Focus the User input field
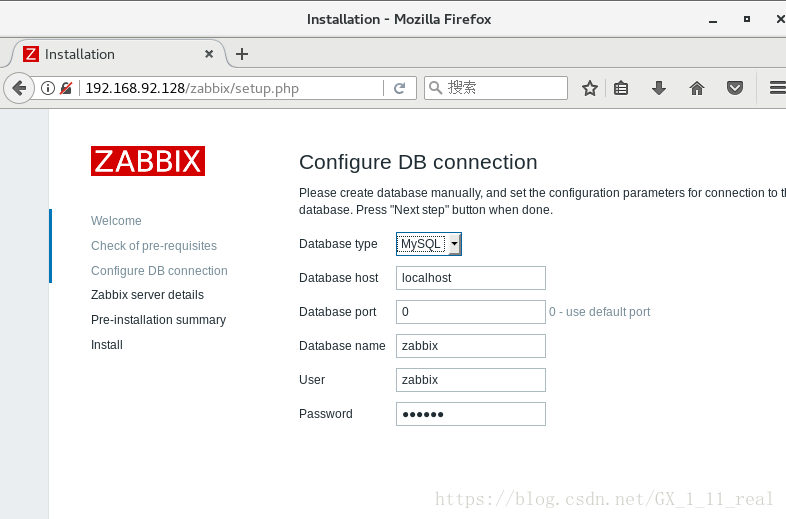Screen dimensions: 786x519 pos(471,380)
